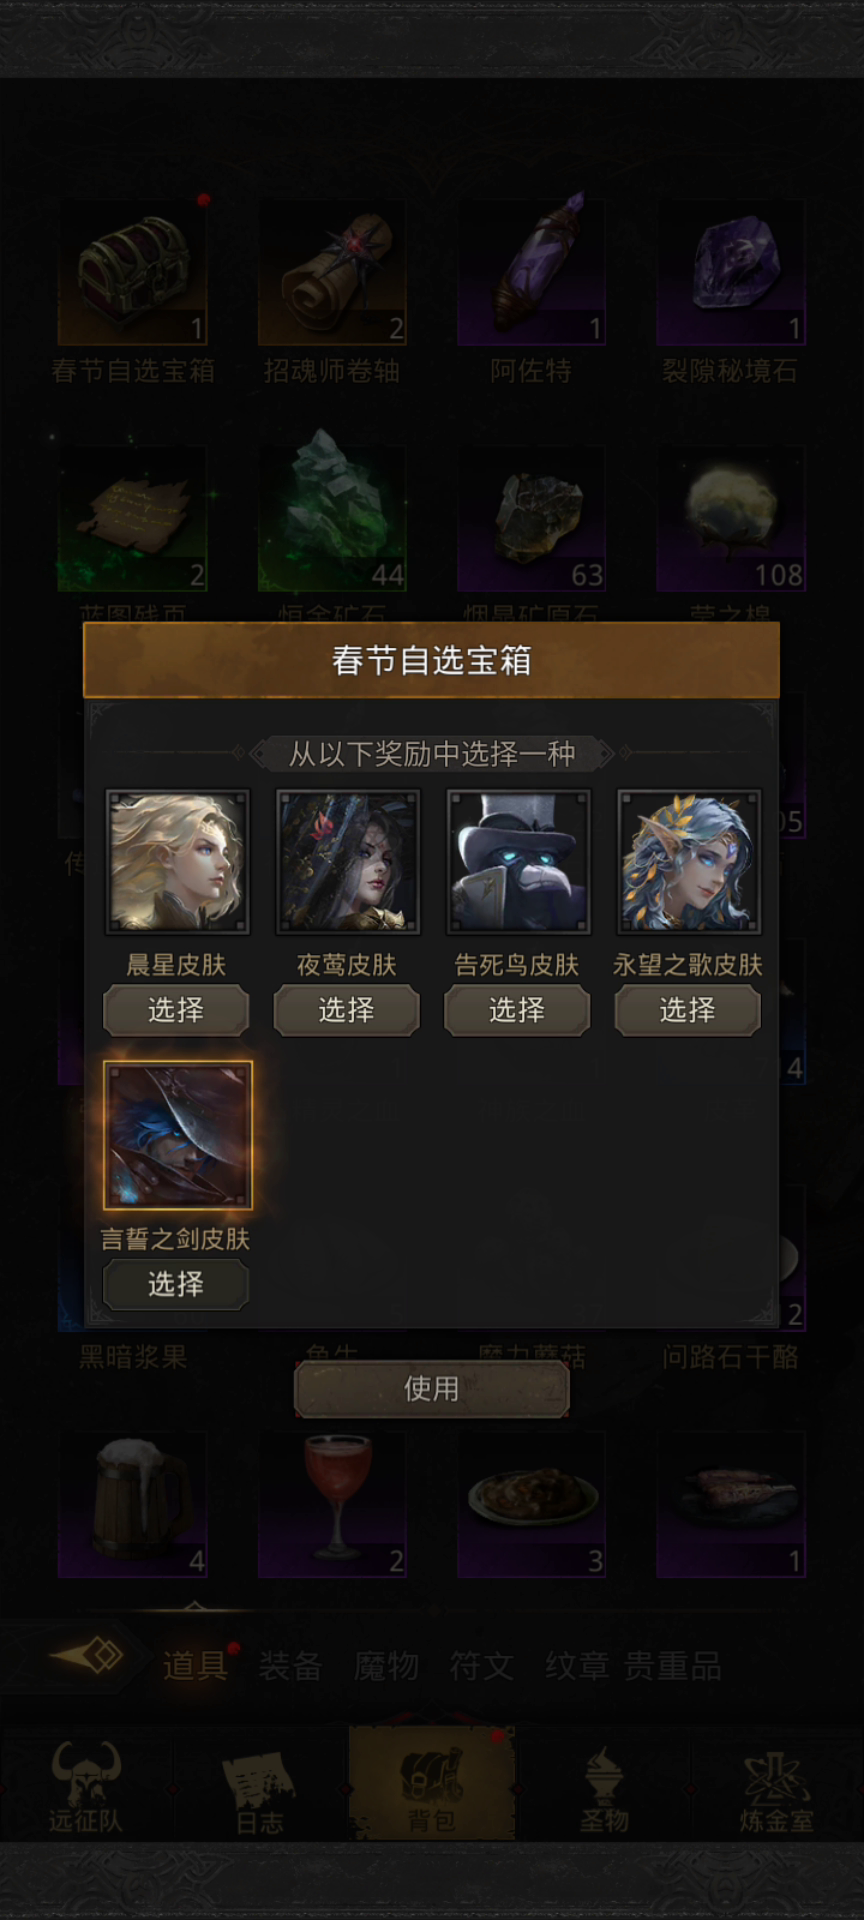Pick the 告死鸟皮肤 portrait icon
The height and width of the screenshot is (1920, 864).
tap(518, 862)
